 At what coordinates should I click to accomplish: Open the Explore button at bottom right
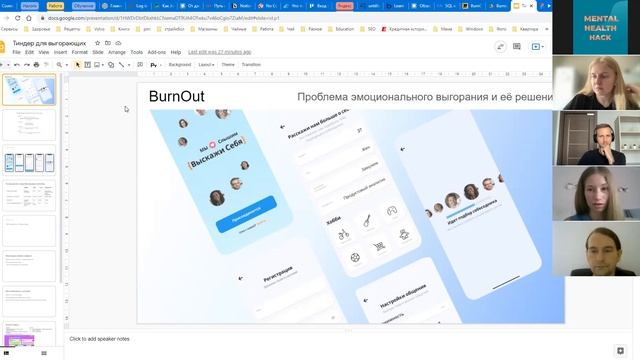620,351
